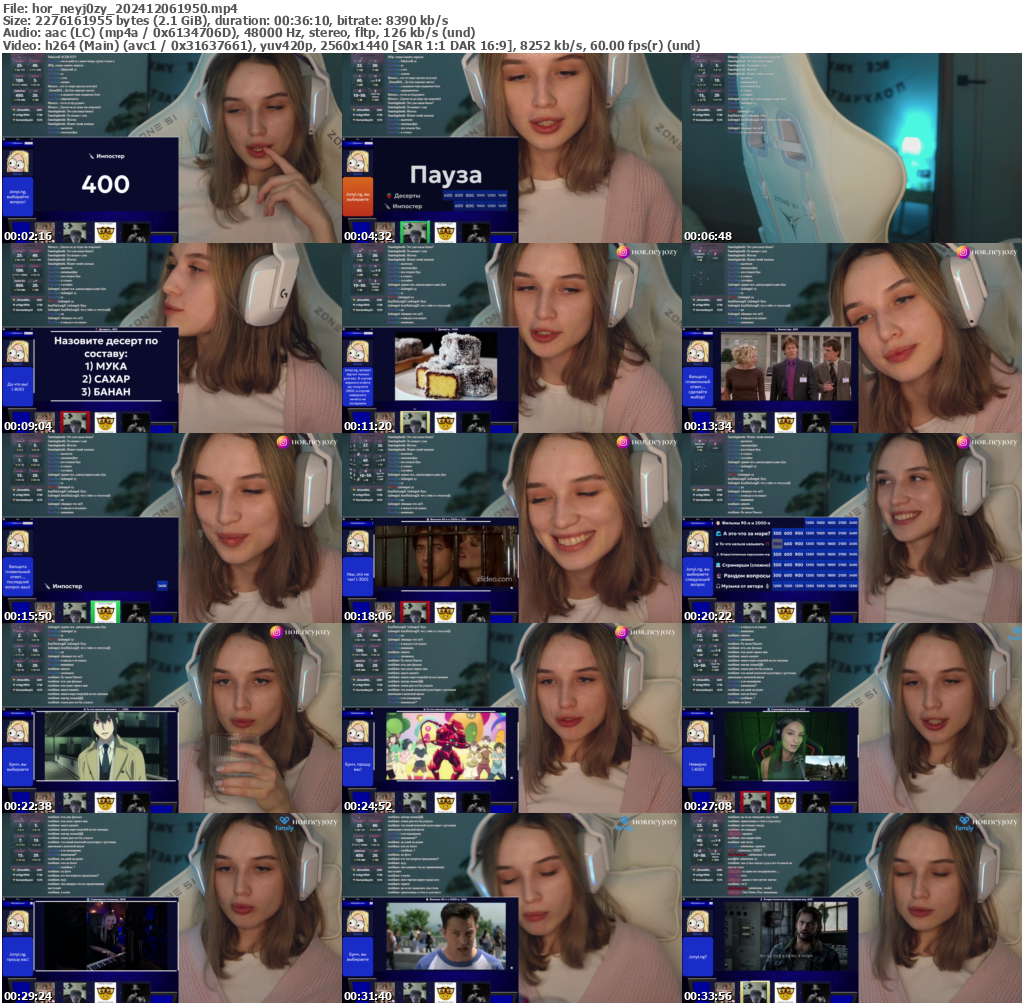
Task: Click the icon next to 'А это что за море?'
Action: (717, 534)
